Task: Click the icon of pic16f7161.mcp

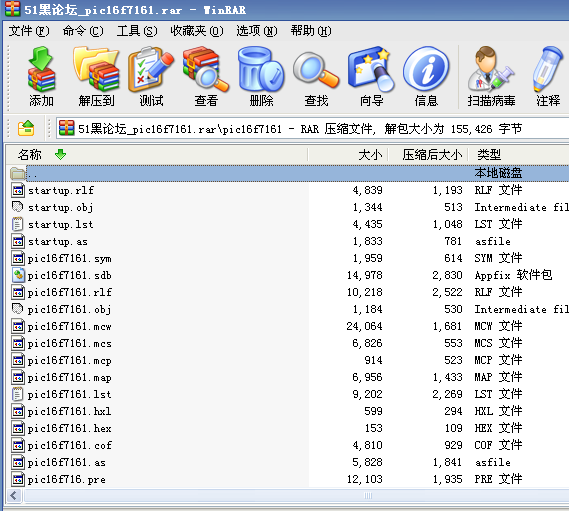Action: pyautogui.click(x=18, y=360)
